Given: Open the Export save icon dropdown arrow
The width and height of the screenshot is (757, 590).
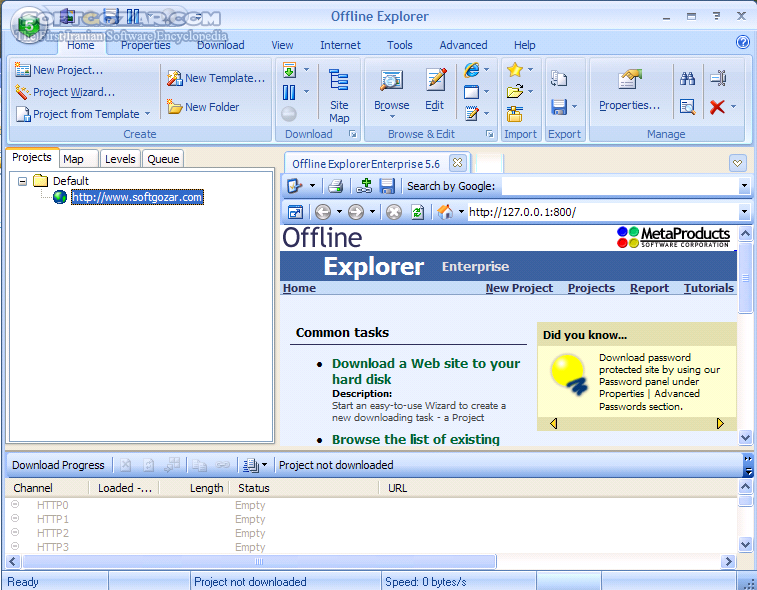Looking at the screenshot, I should tap(575, 107).
